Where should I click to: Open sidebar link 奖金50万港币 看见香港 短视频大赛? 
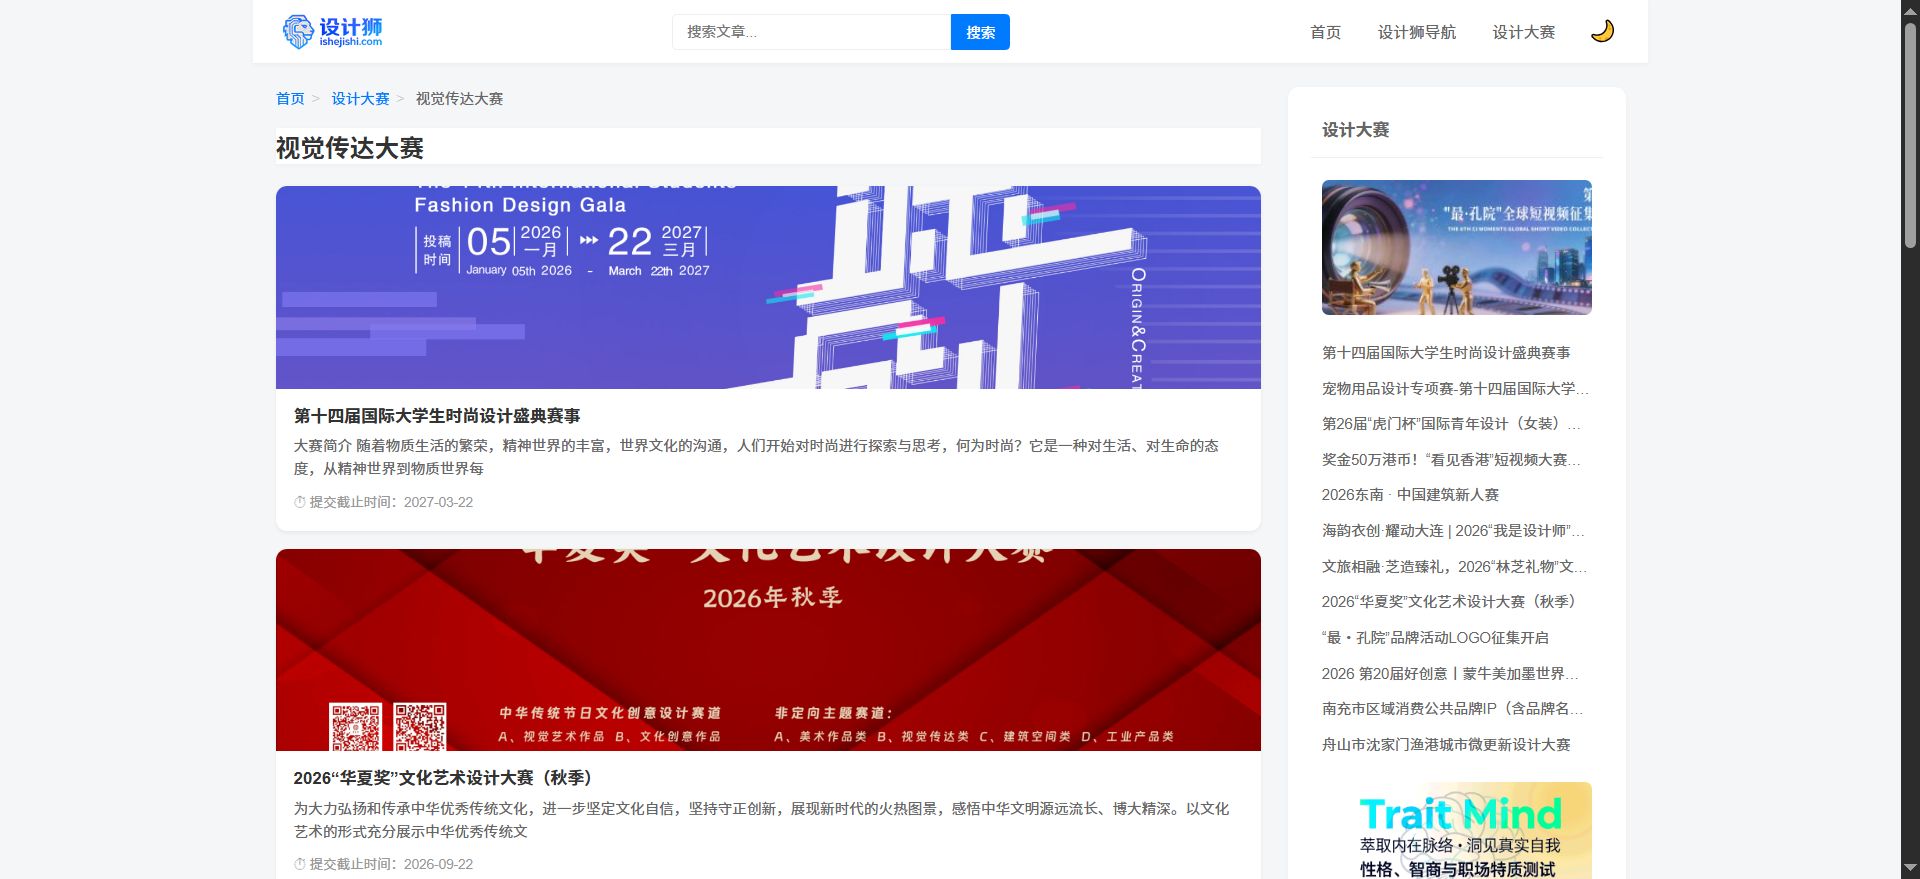pyautogui.click(x=1452, y=460)
